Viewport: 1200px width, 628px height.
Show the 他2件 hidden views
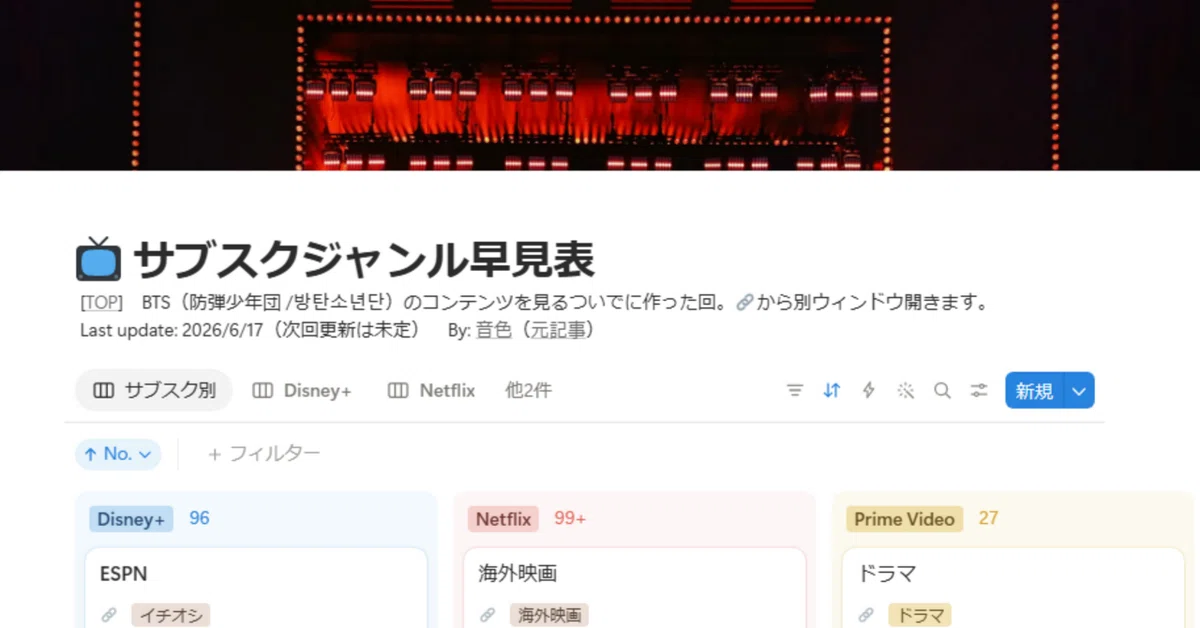click(528, 391)
